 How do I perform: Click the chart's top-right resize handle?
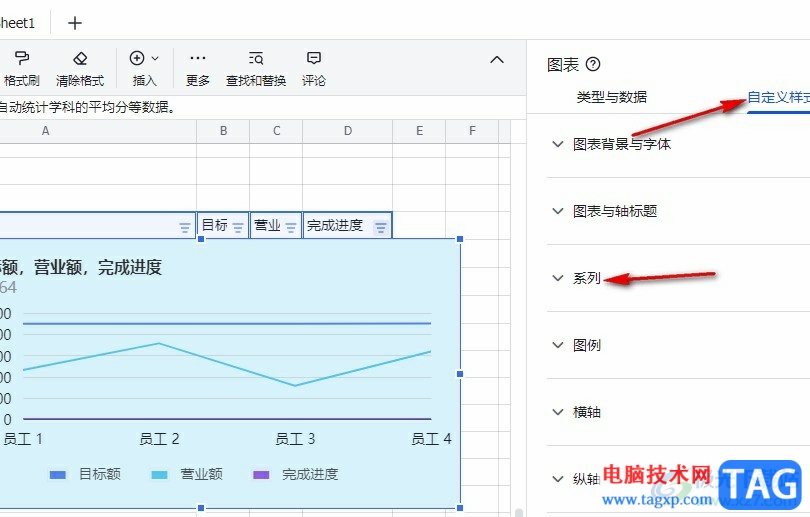click(460, 239)
